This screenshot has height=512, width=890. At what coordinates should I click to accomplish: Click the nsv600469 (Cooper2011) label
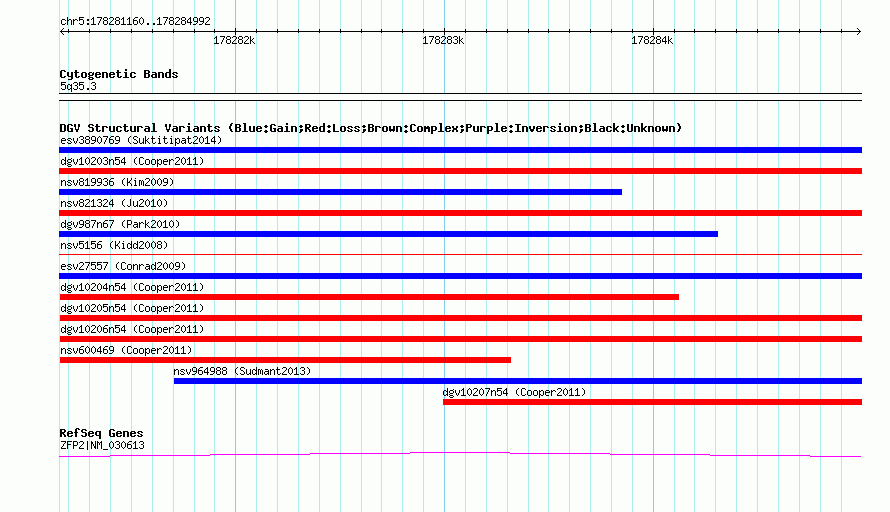point(126,350)
